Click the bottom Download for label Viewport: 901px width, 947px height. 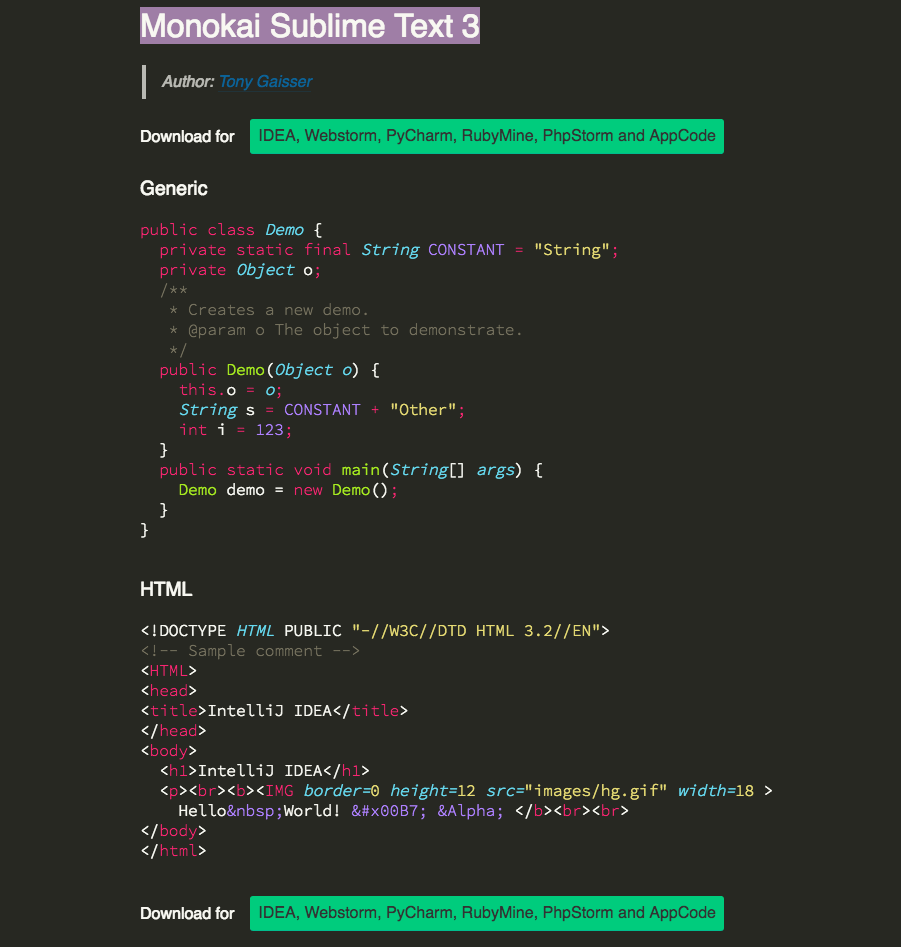pos(187,913)
